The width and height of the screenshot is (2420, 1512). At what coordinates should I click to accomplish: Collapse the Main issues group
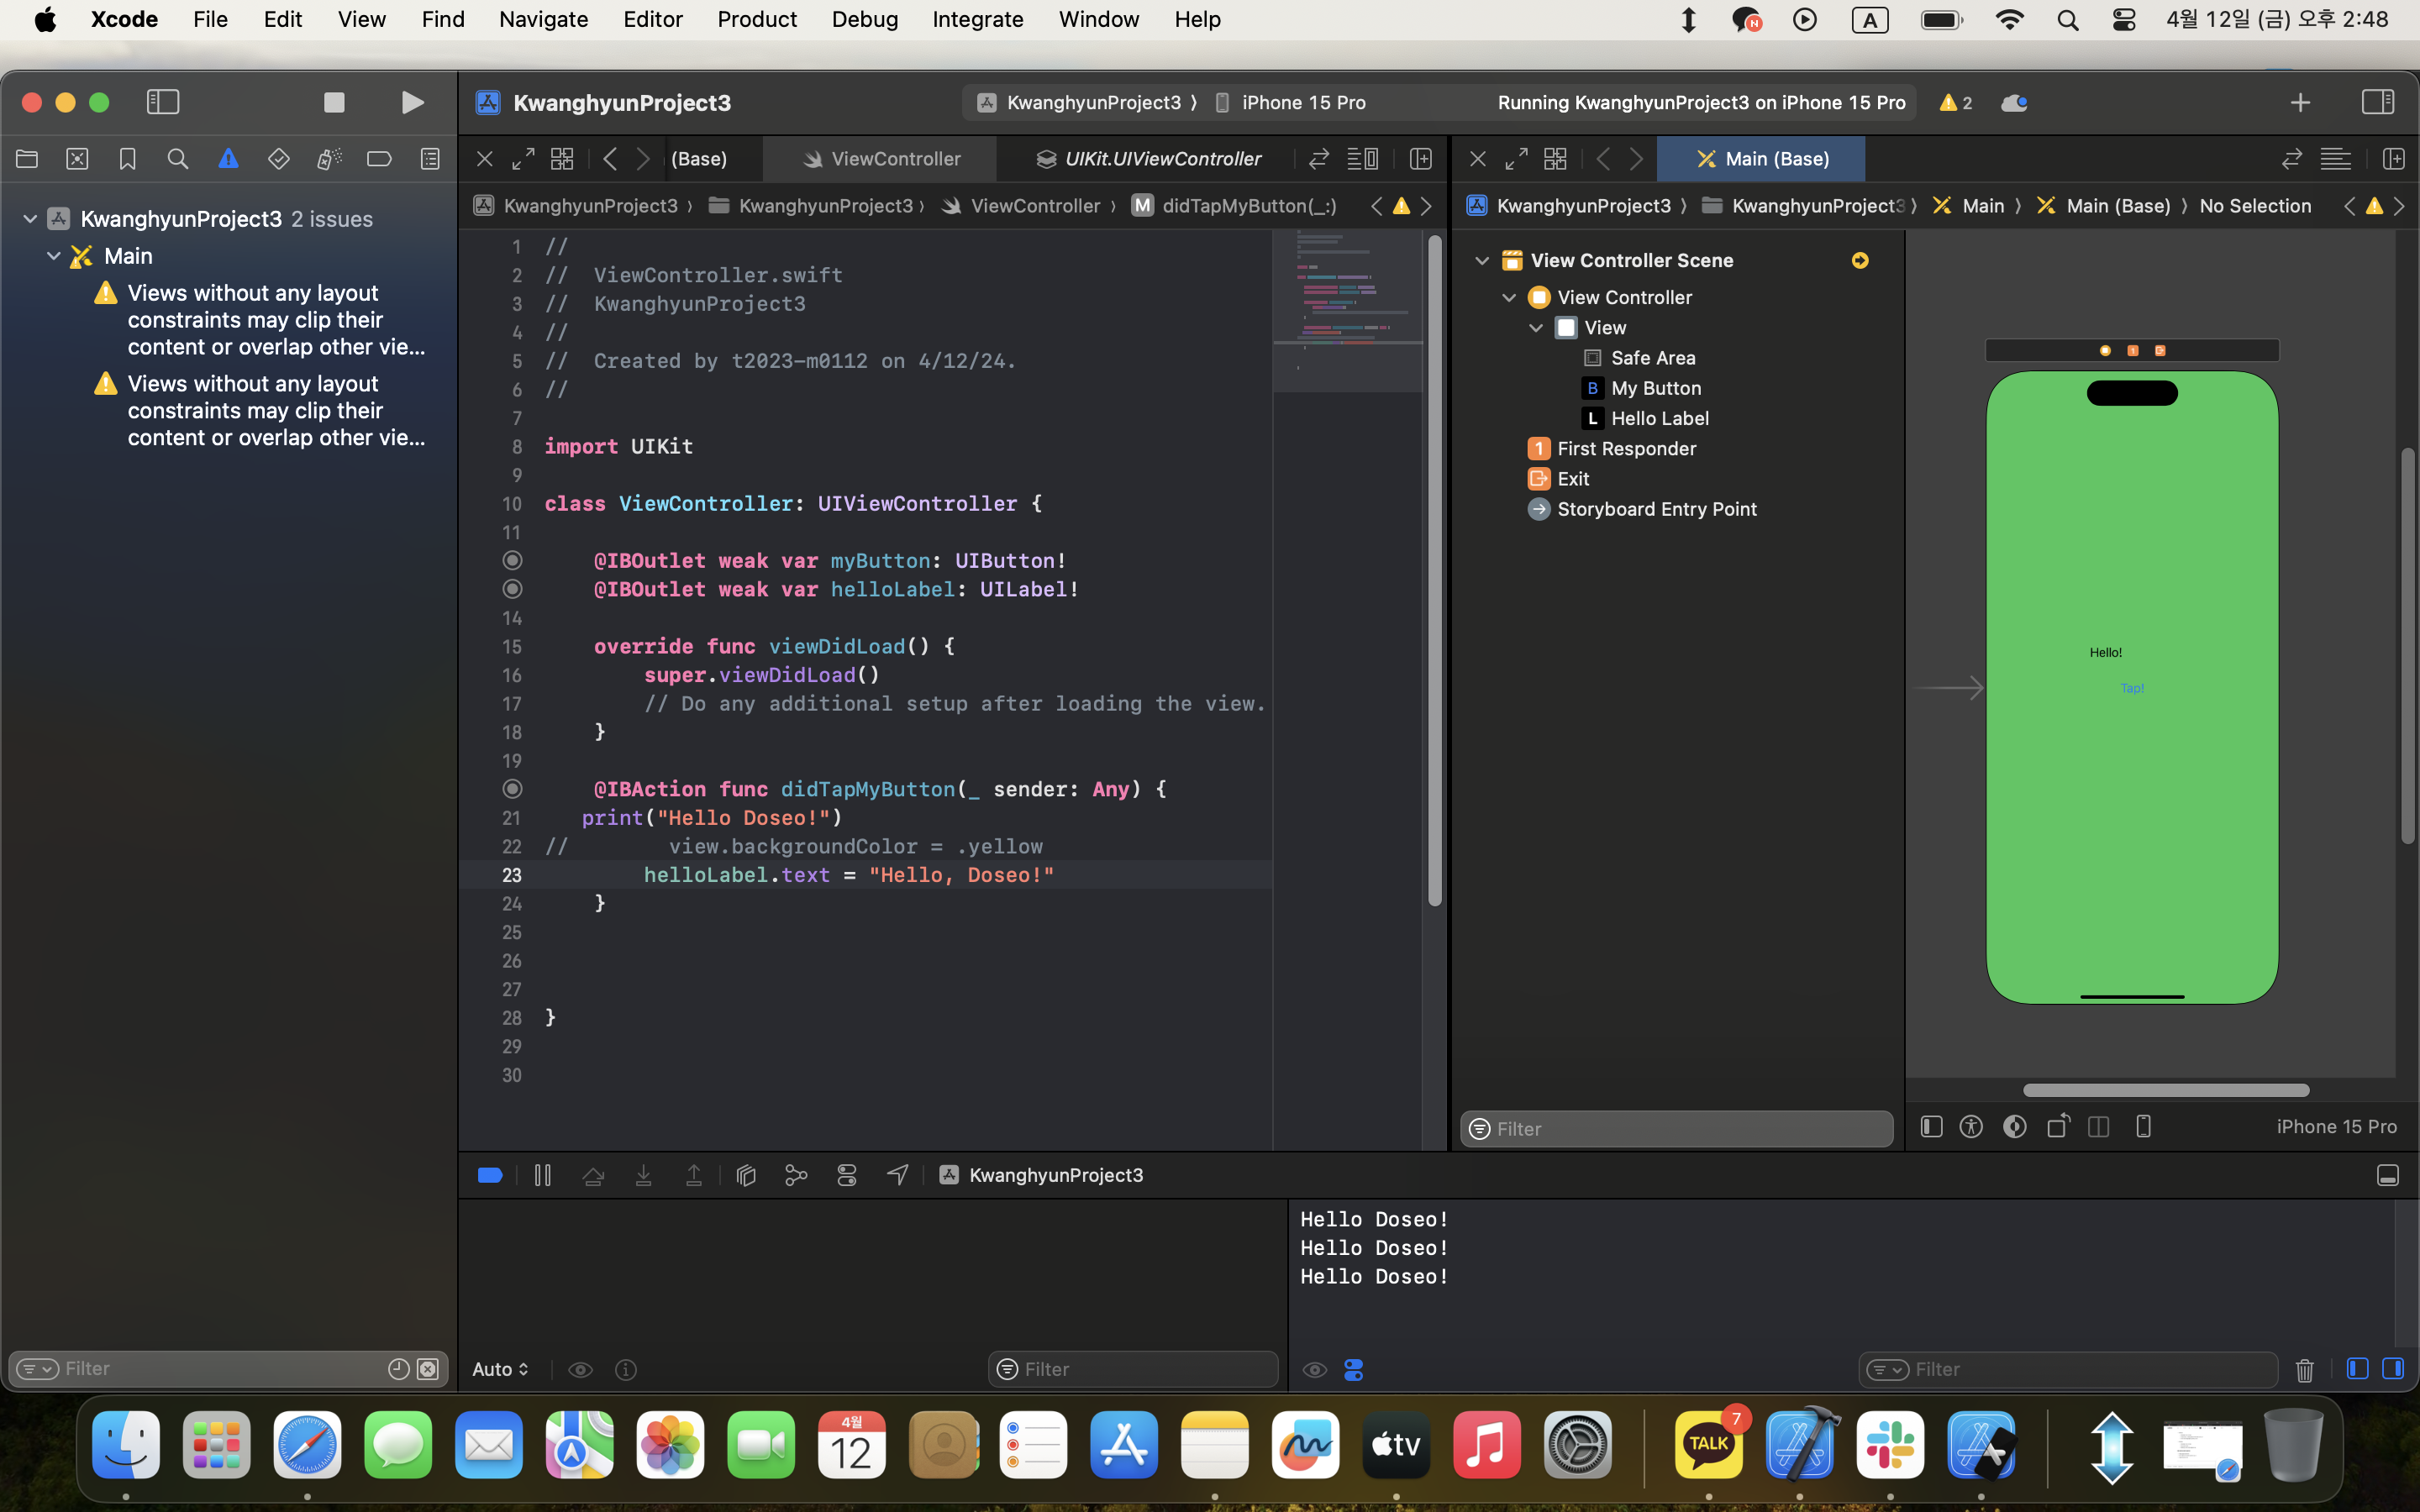click(x=54, y=256)
